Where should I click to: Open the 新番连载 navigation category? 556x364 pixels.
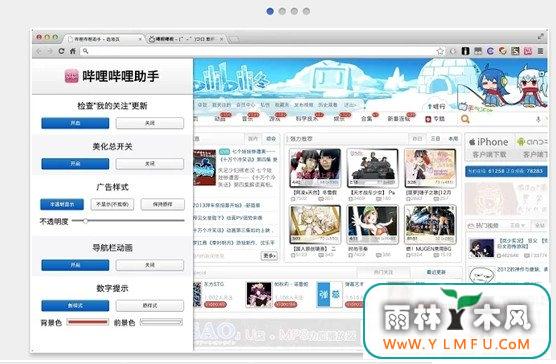coord(399,119)
